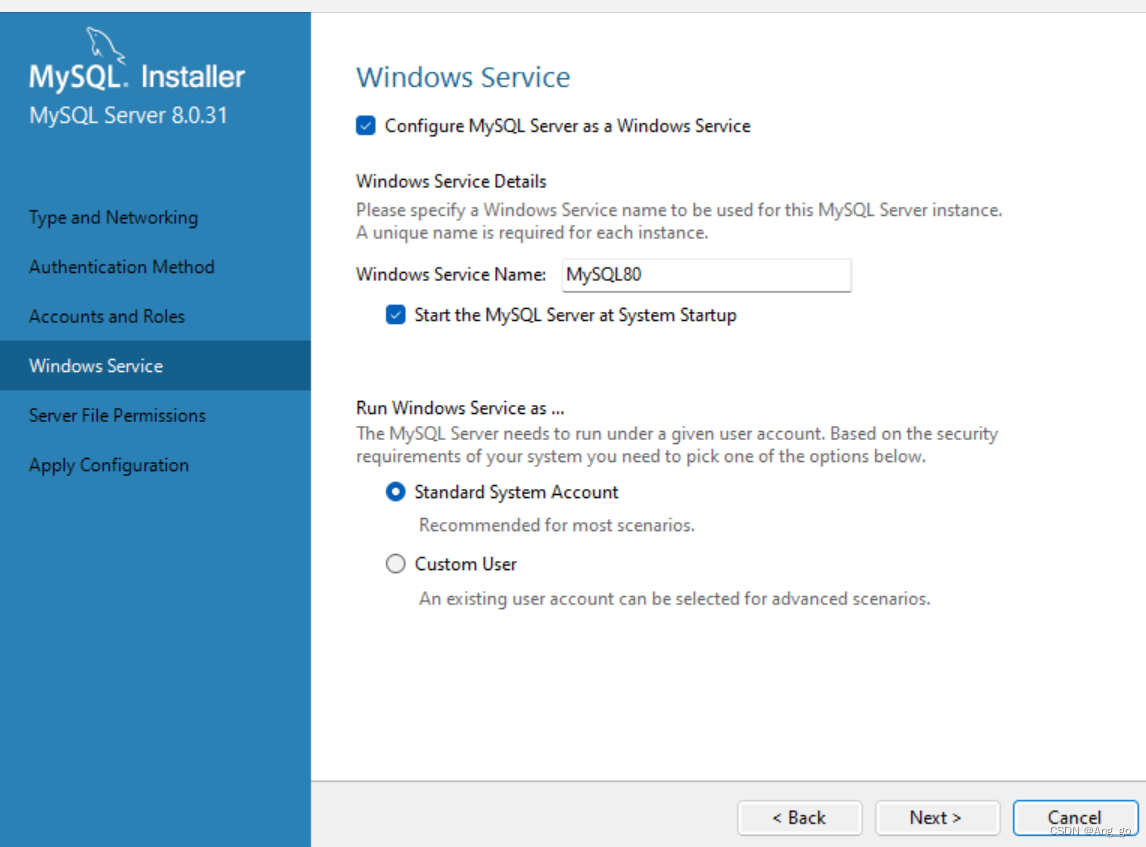This screenshot has width=1146, height=847.
Task: Click the < Back button
Action: [800, 818]
